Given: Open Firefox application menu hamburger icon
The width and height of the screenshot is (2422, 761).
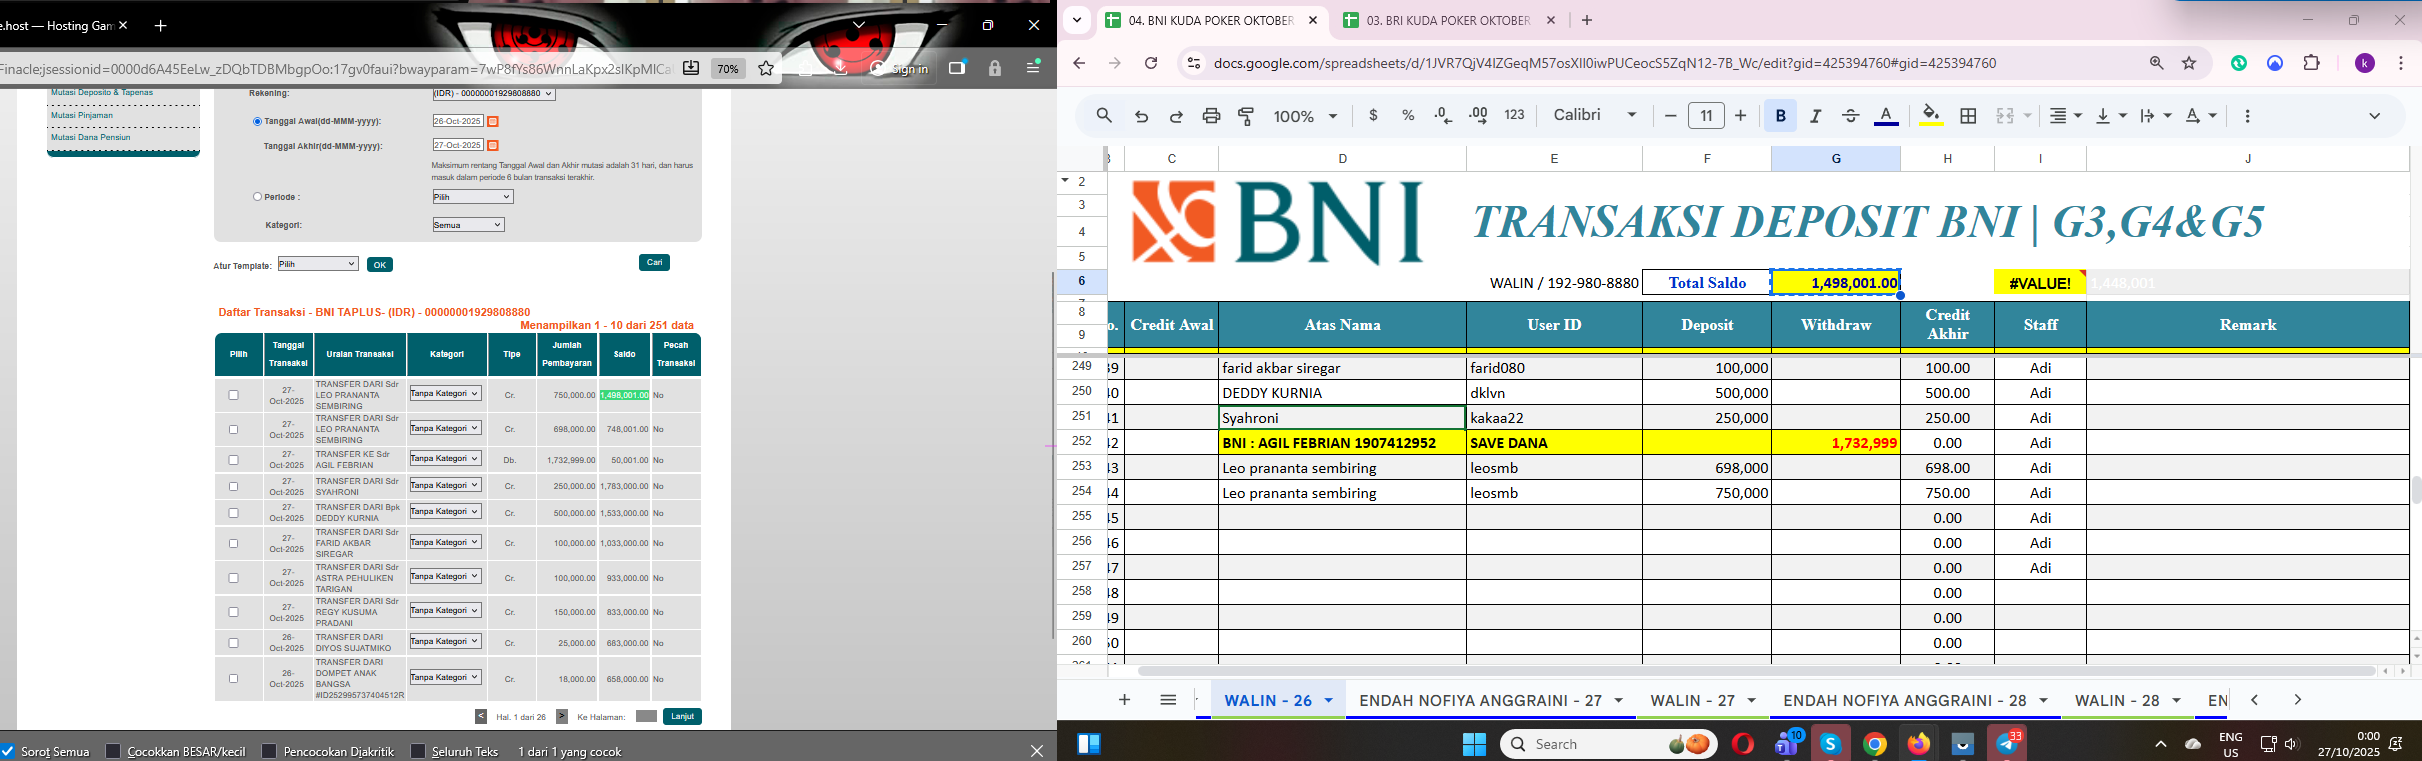Looking at the screenshot, I should (1034, 68).
